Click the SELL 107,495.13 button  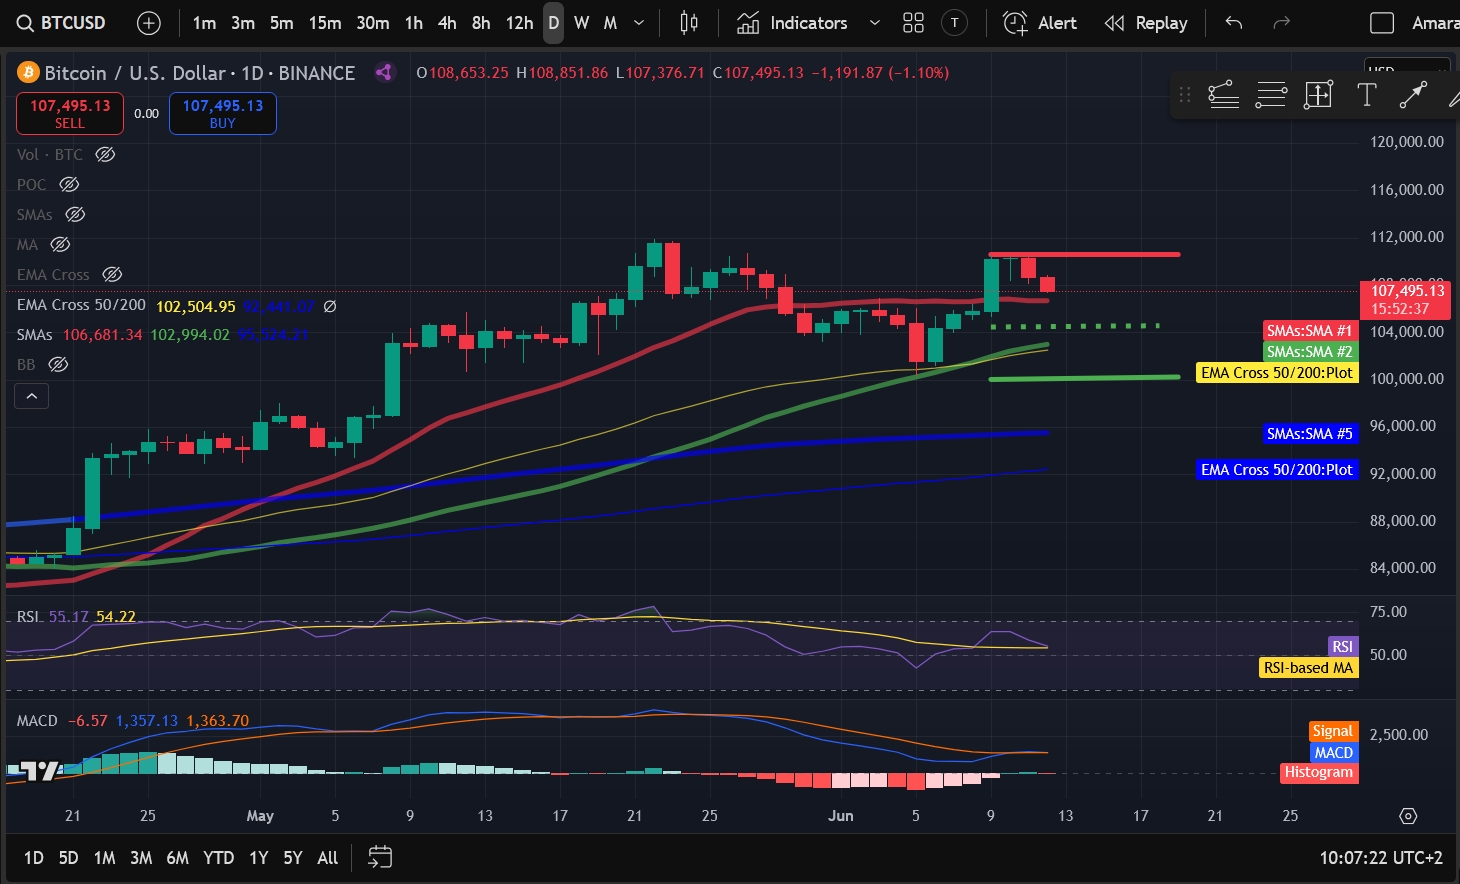(x=70, y=113)
